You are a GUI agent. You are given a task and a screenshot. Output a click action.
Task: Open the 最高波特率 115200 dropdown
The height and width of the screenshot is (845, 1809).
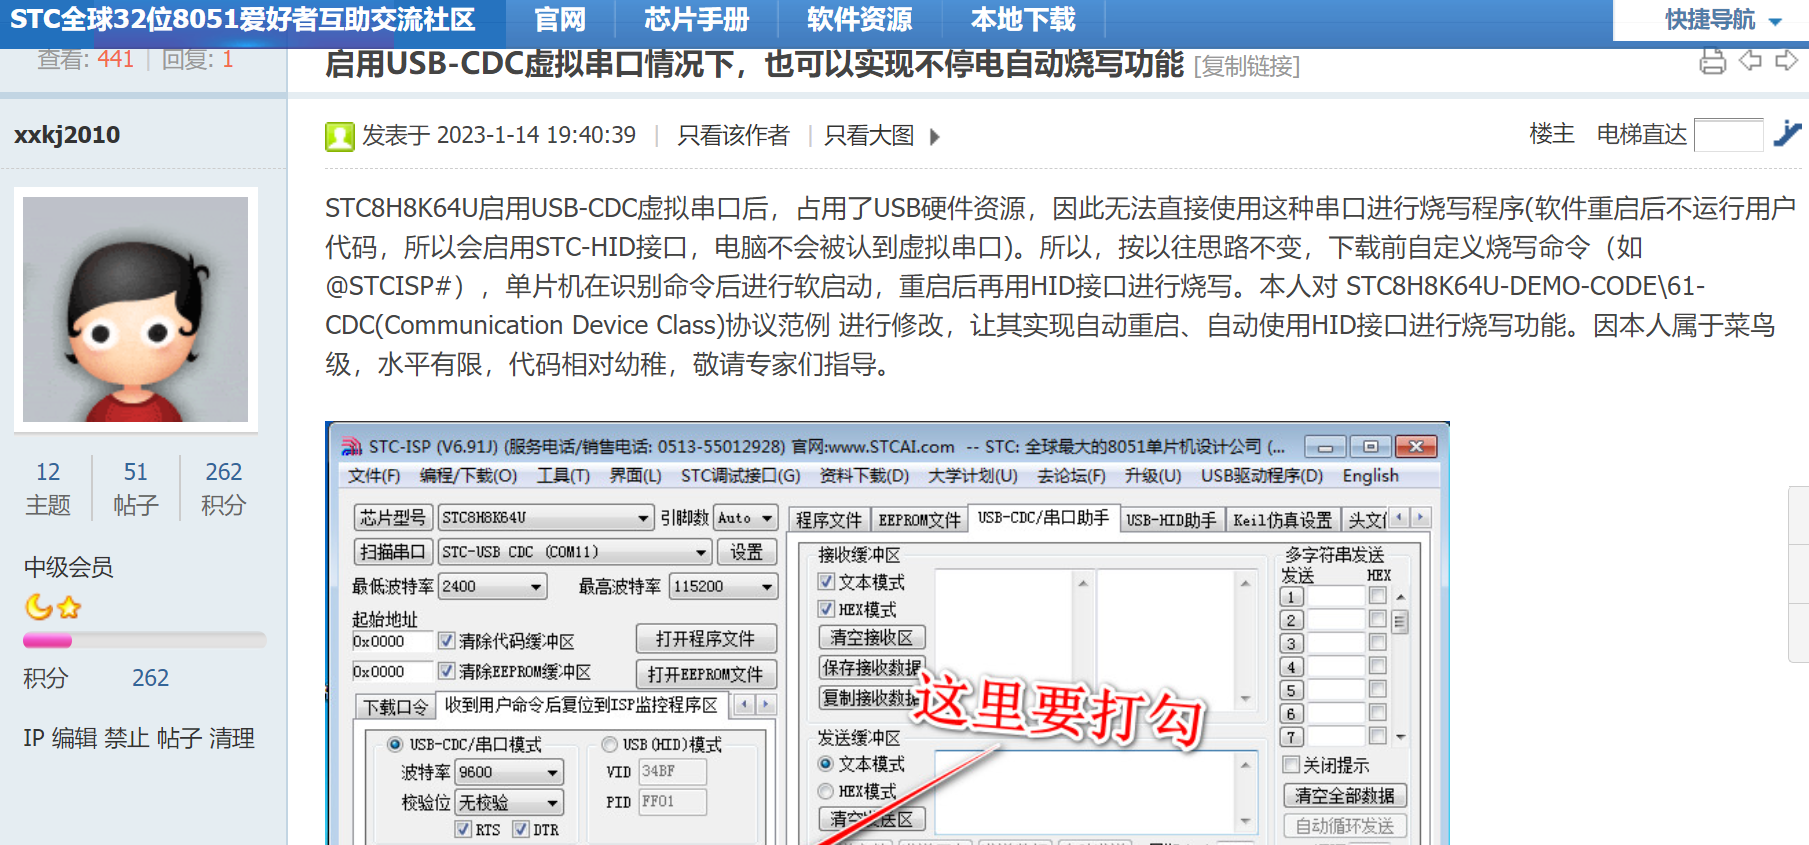point(724,586)
